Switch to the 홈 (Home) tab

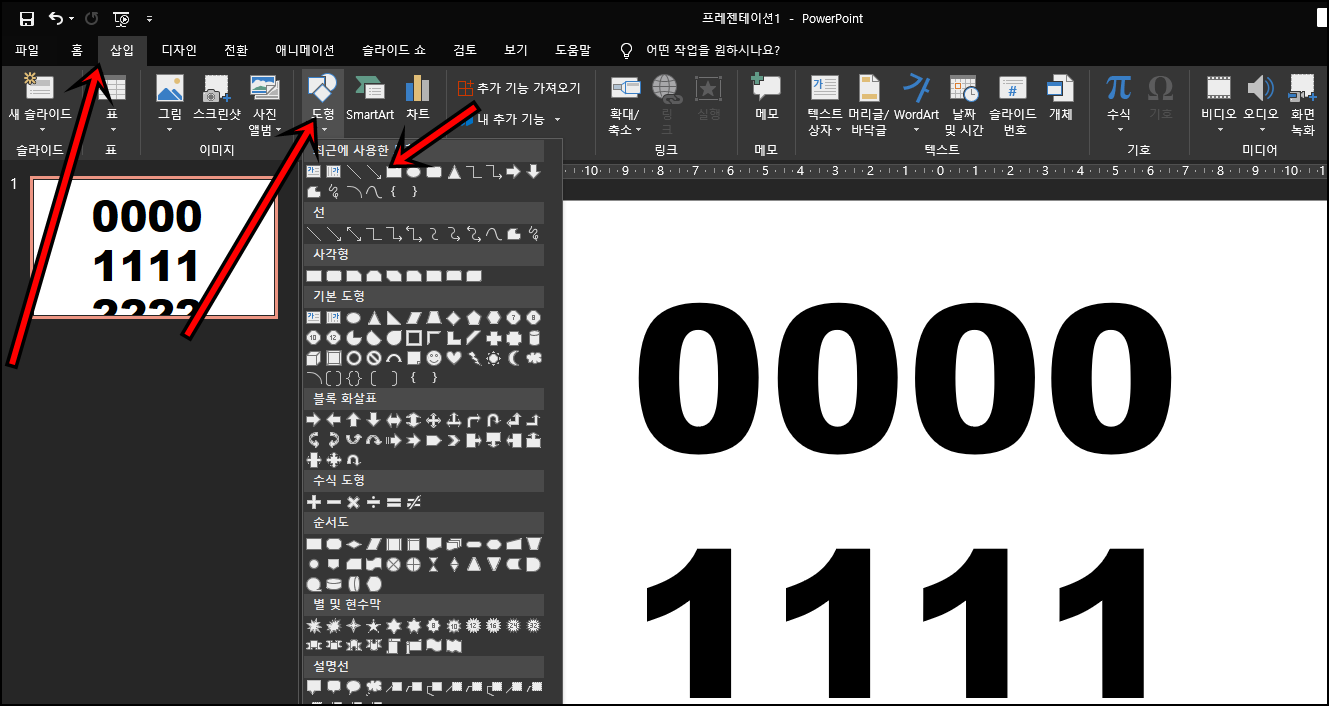(77, 50)
